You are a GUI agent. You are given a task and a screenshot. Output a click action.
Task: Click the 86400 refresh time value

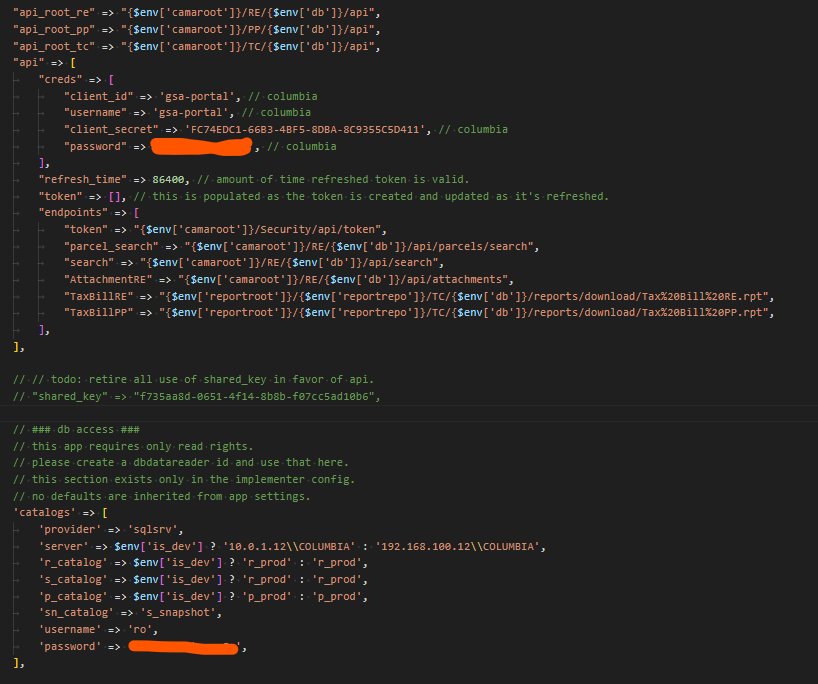172,179
